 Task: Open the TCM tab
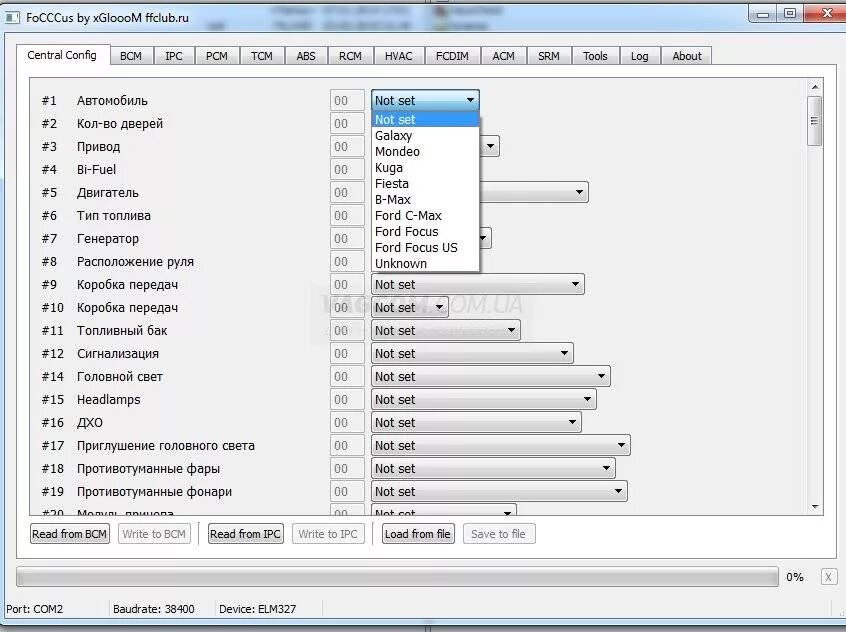pyautogui.click(x=262, y=56)
